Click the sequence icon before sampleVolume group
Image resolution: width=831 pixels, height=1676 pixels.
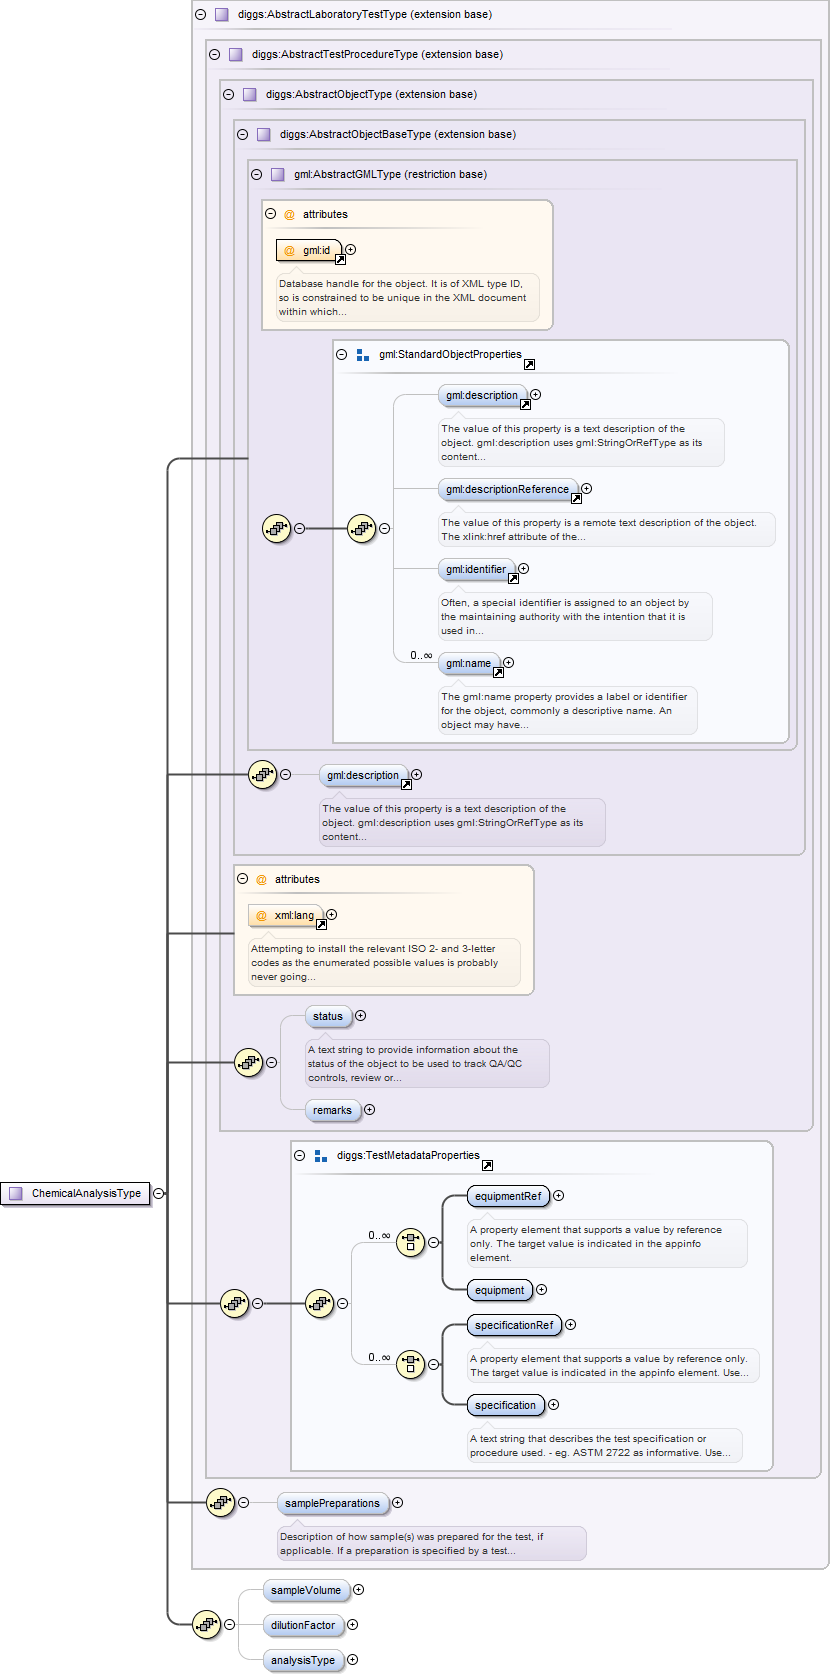click(x=206, y=1624)
